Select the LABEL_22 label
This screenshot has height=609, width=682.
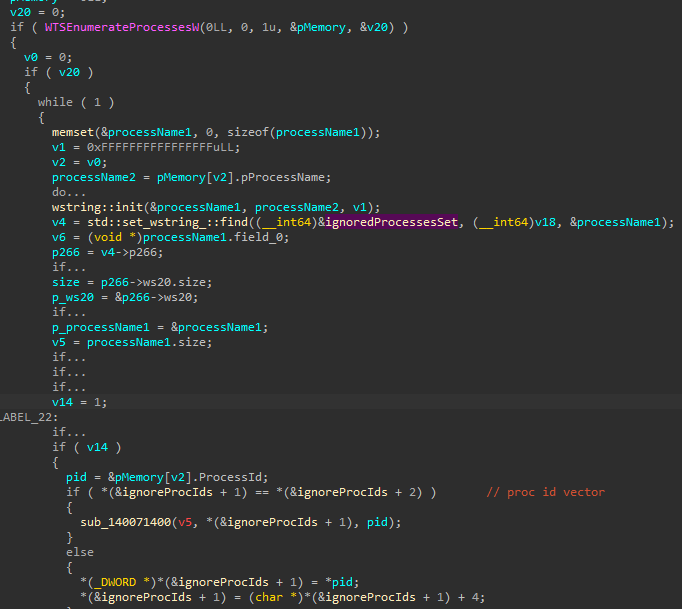click(x=29, y=417)
